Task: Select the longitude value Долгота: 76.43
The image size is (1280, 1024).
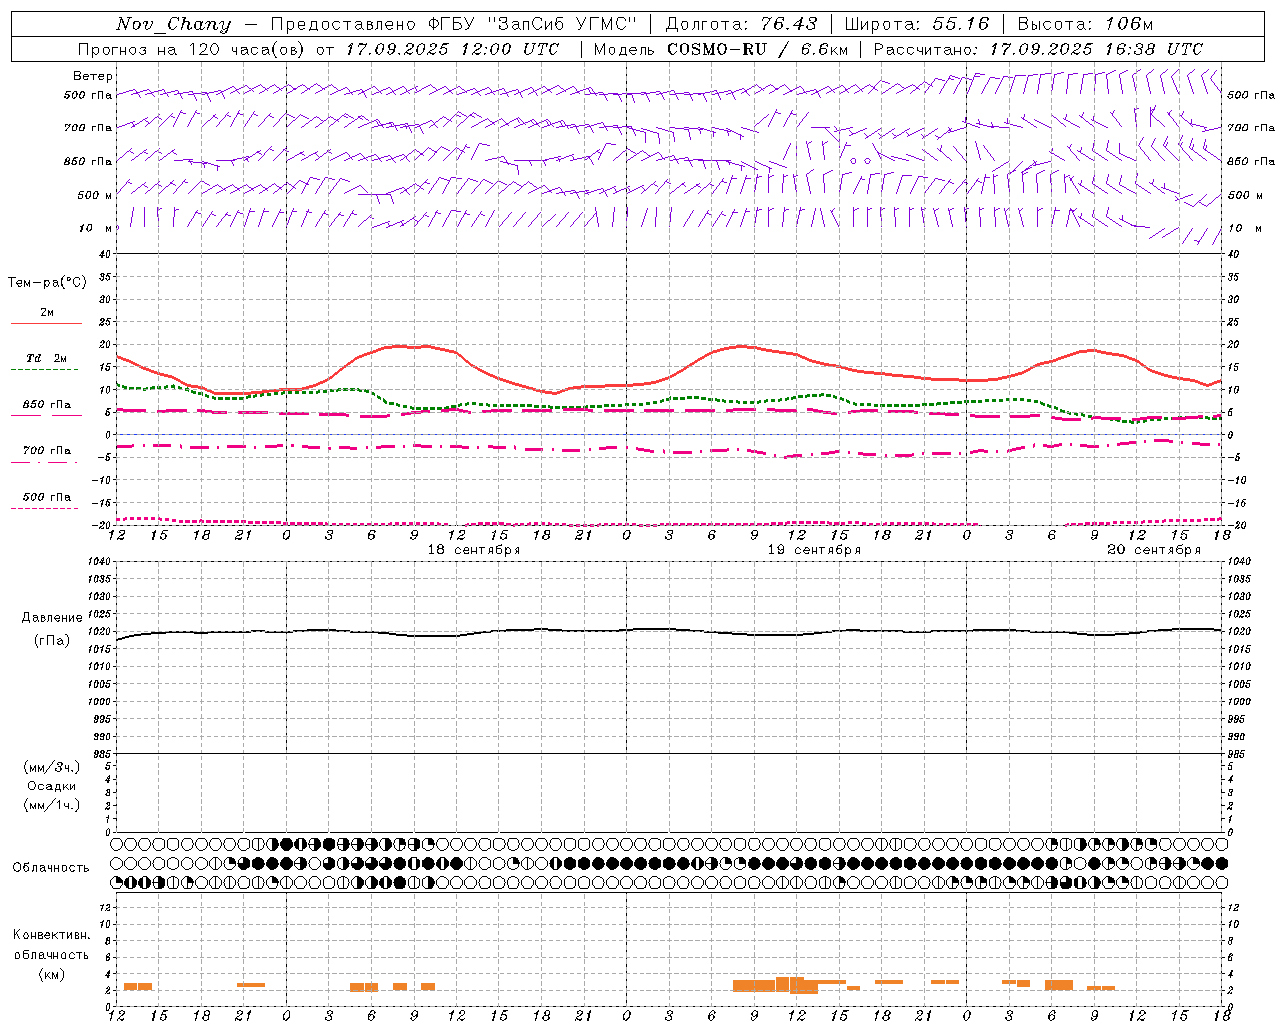Action: tap(740, 24)
